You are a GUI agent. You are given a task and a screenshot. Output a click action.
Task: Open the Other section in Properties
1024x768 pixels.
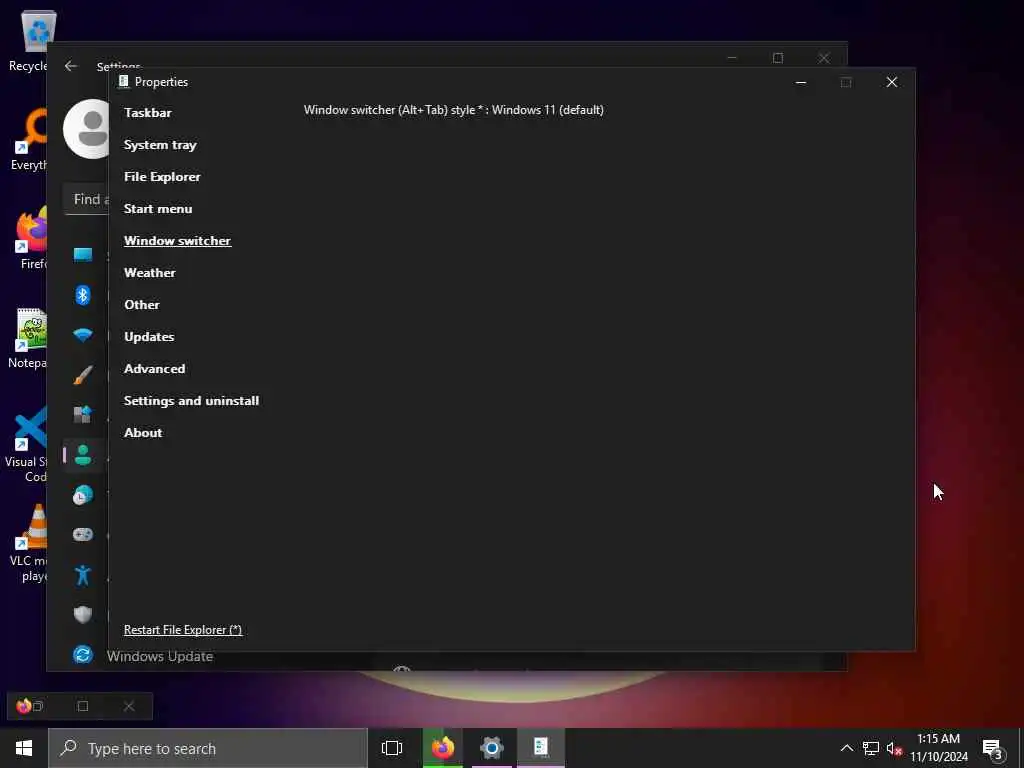(142, 305)
